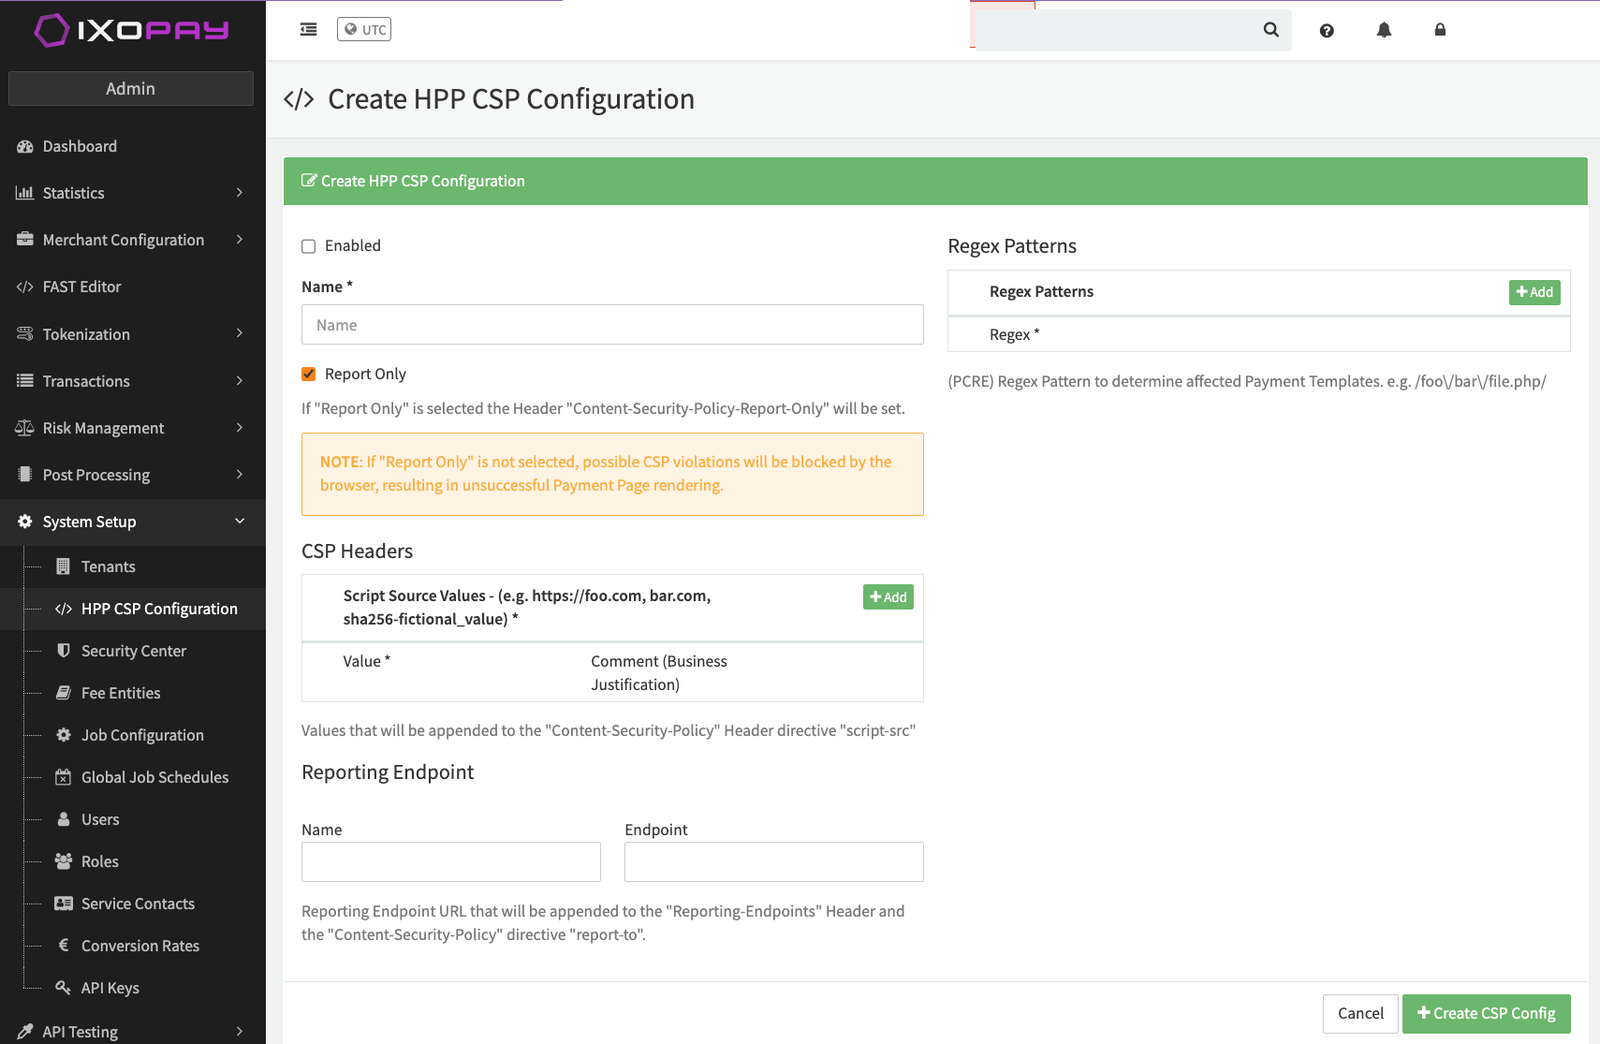
Task: Click the API Testing rocket icon
Action: click(25, 1031)
